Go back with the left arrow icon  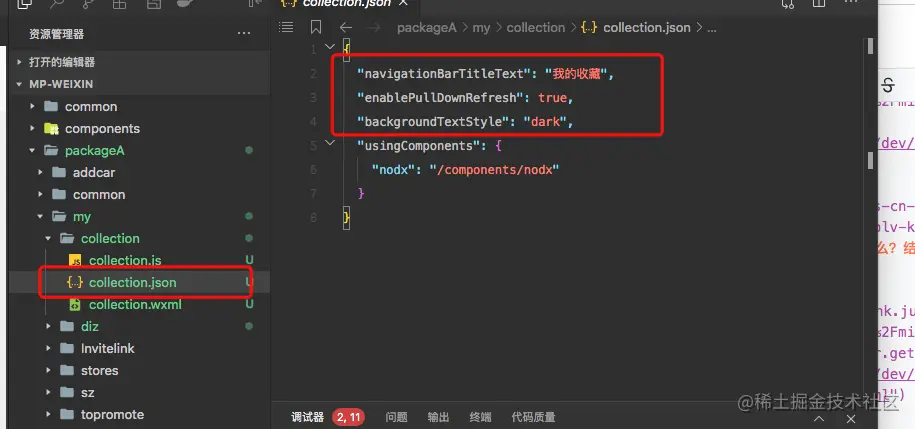[346, 27]
